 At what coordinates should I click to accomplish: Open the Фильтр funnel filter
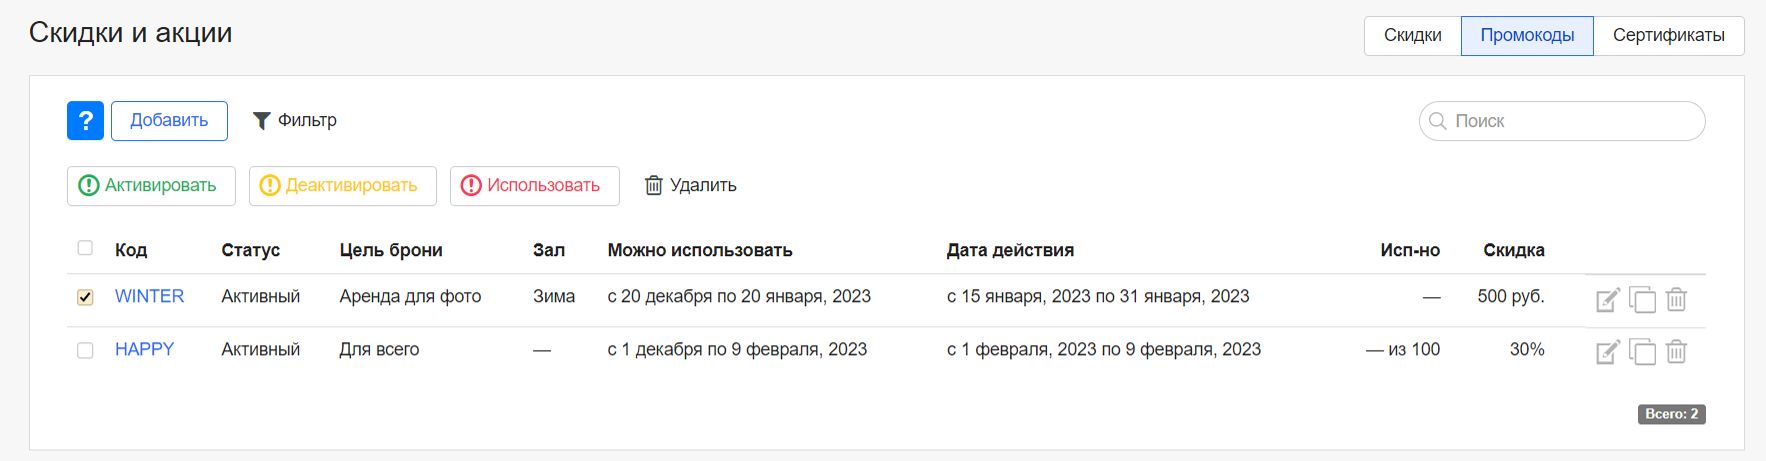(294, 121)
